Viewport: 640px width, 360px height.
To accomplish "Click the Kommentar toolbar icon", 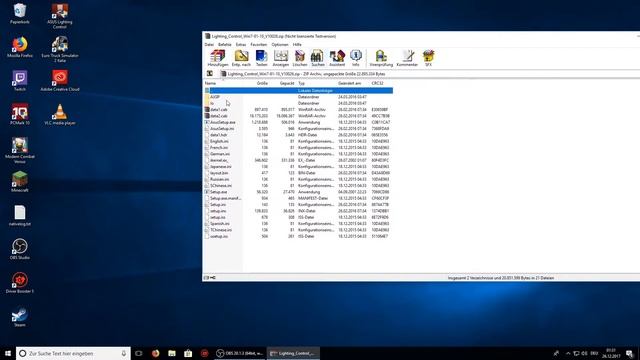I will coord(407,58).
